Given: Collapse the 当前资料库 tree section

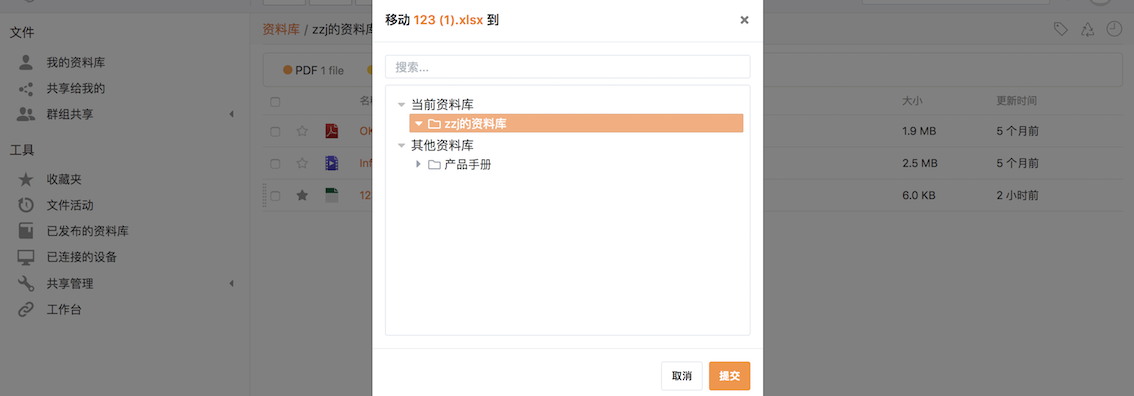Looking at the screenshot, I should pyautogui.click(x=401, y=105).
